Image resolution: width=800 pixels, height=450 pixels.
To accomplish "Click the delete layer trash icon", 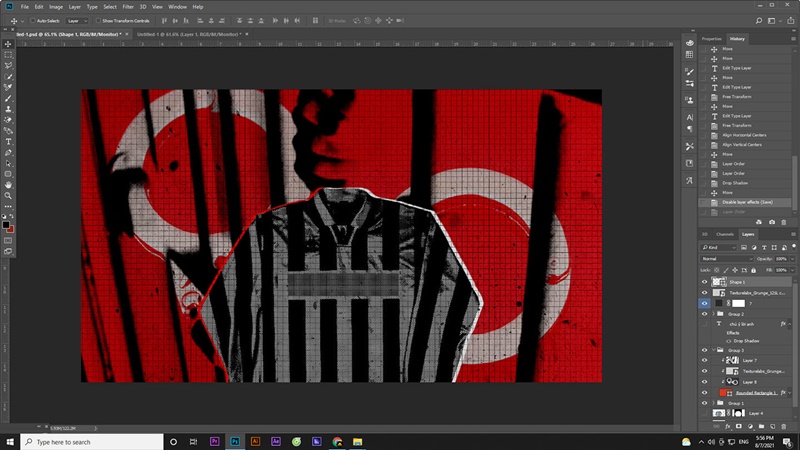I will [784, 427].
